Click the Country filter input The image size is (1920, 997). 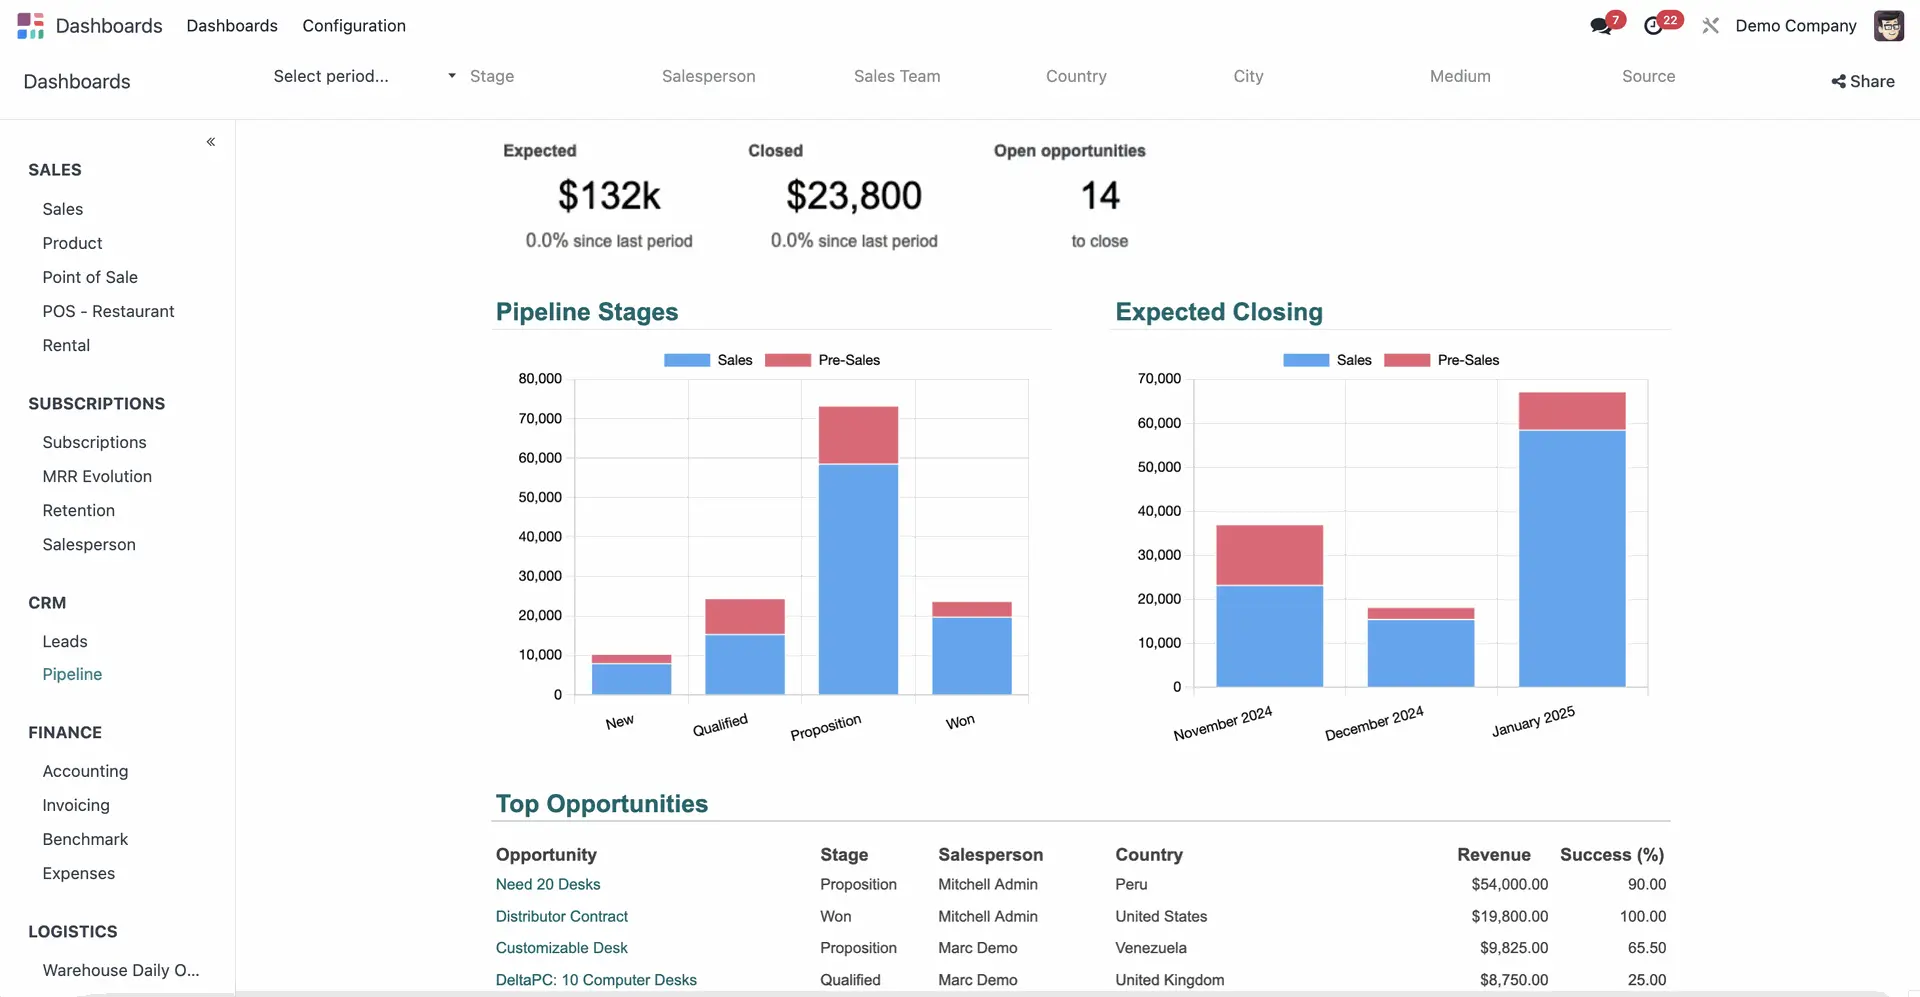coord(1076,76)
